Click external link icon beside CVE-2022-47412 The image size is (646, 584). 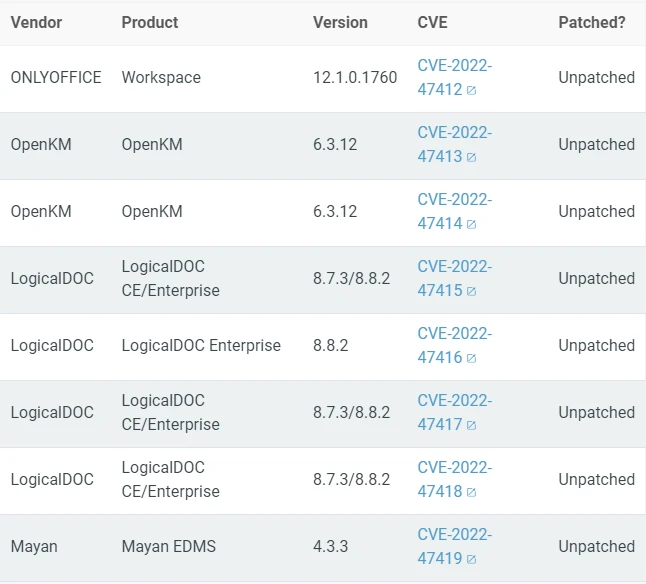[x=471, y=90]
